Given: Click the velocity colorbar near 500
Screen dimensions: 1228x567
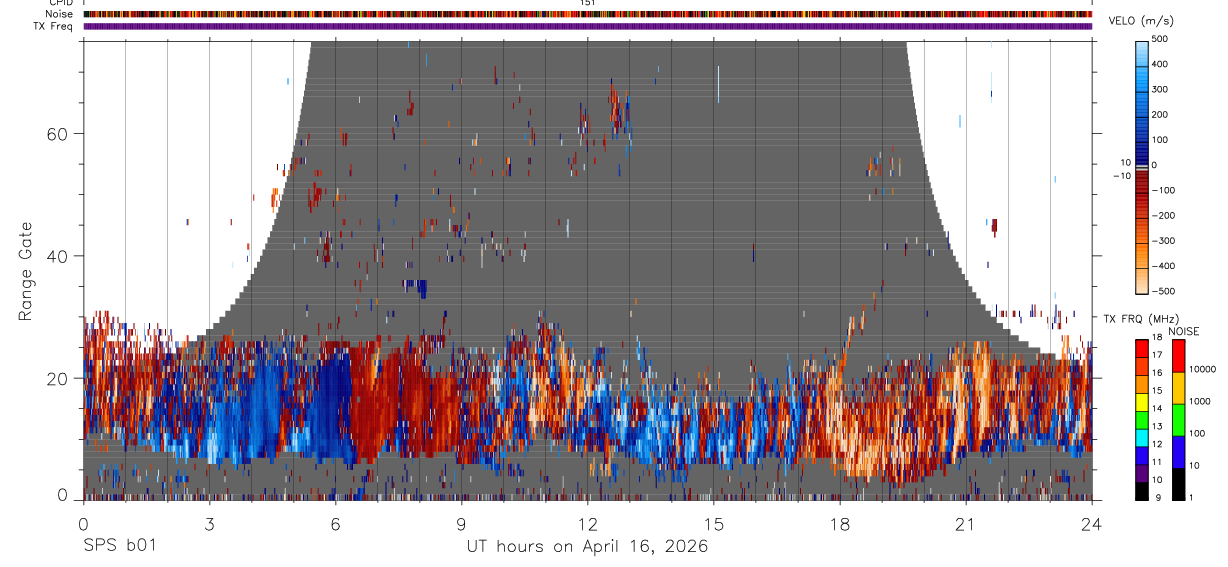Looking at the screenshot, I should (x=1141, y=46).
